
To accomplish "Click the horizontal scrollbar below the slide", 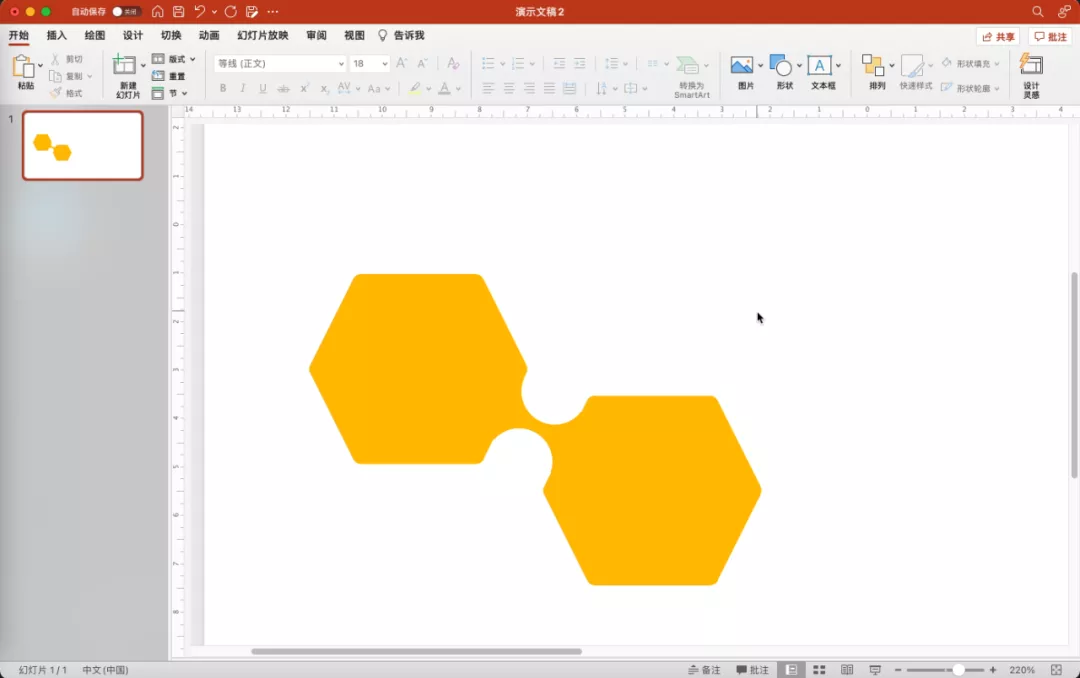I will (x=416, y=651).
